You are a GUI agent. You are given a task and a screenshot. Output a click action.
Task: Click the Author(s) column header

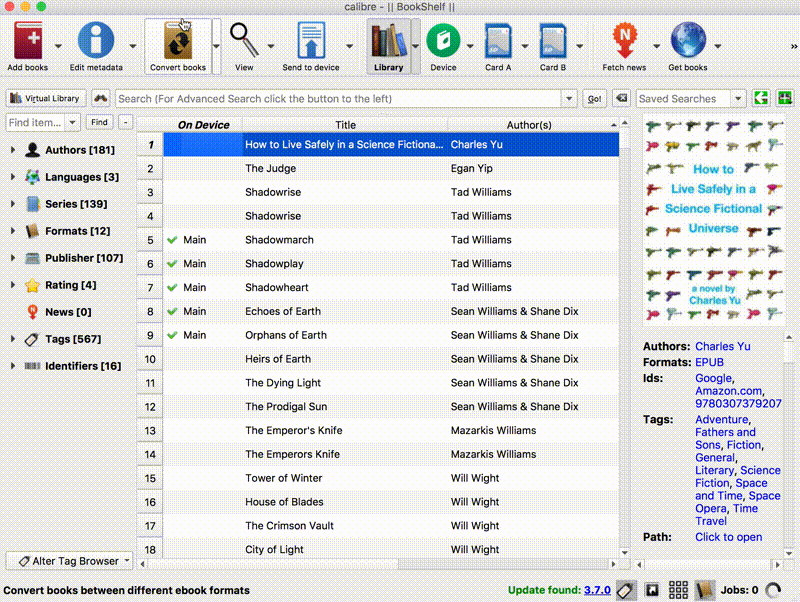pos(529,125)
